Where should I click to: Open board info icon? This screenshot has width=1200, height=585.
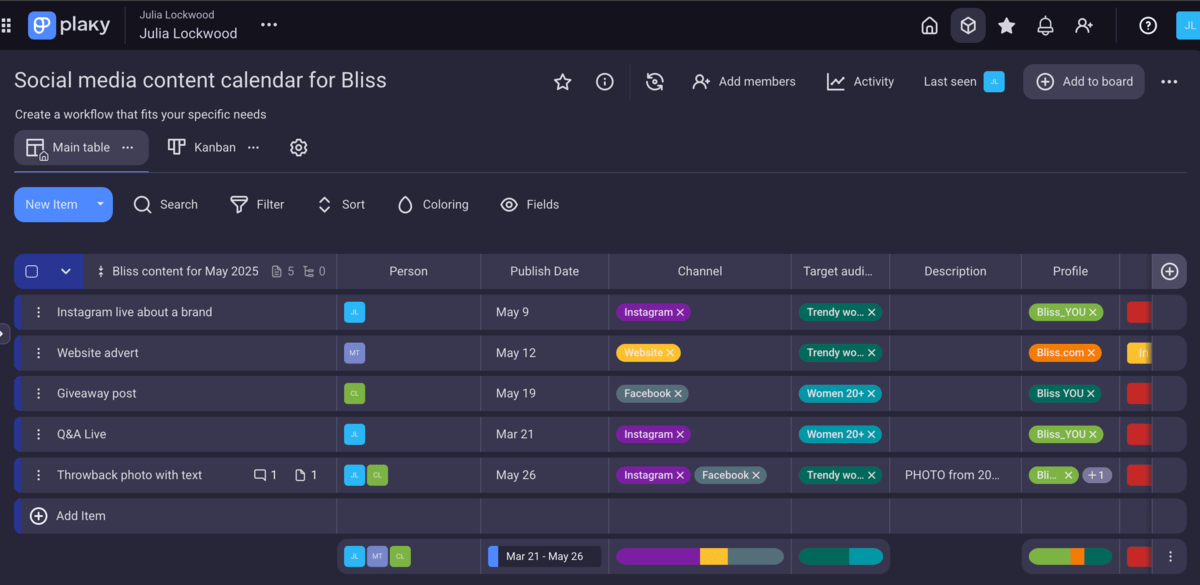[605, 82]
